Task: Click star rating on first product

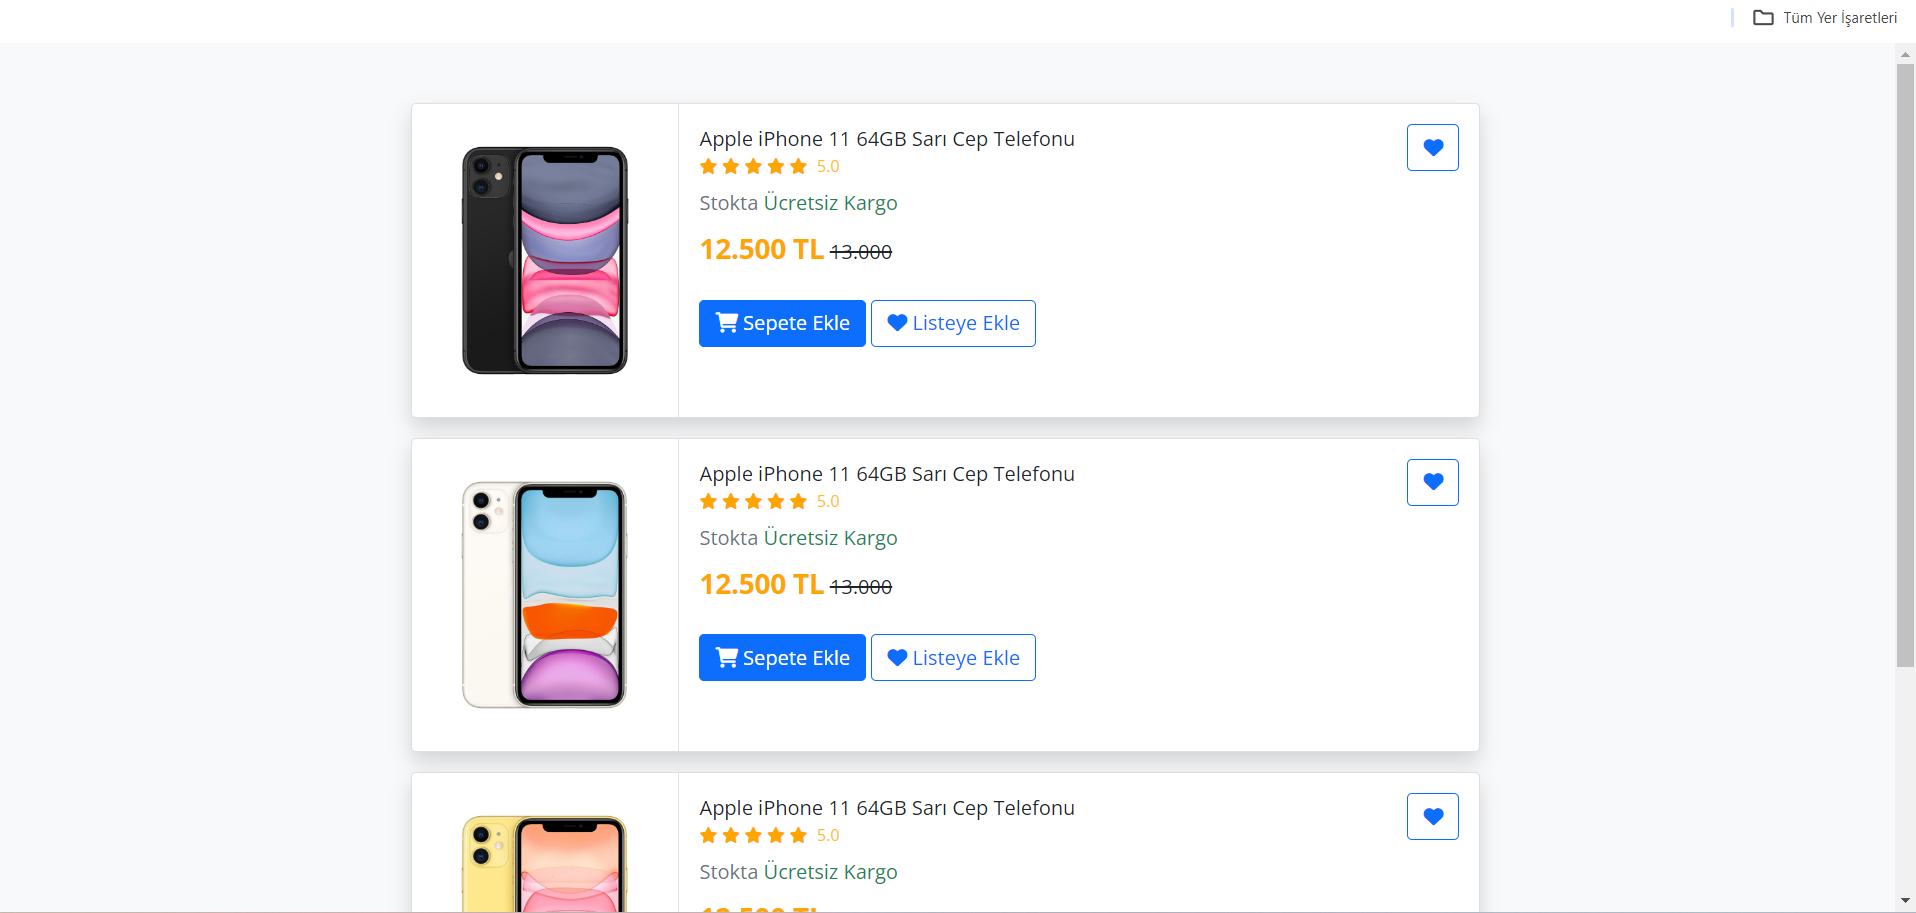Action: tap(753, 167)
